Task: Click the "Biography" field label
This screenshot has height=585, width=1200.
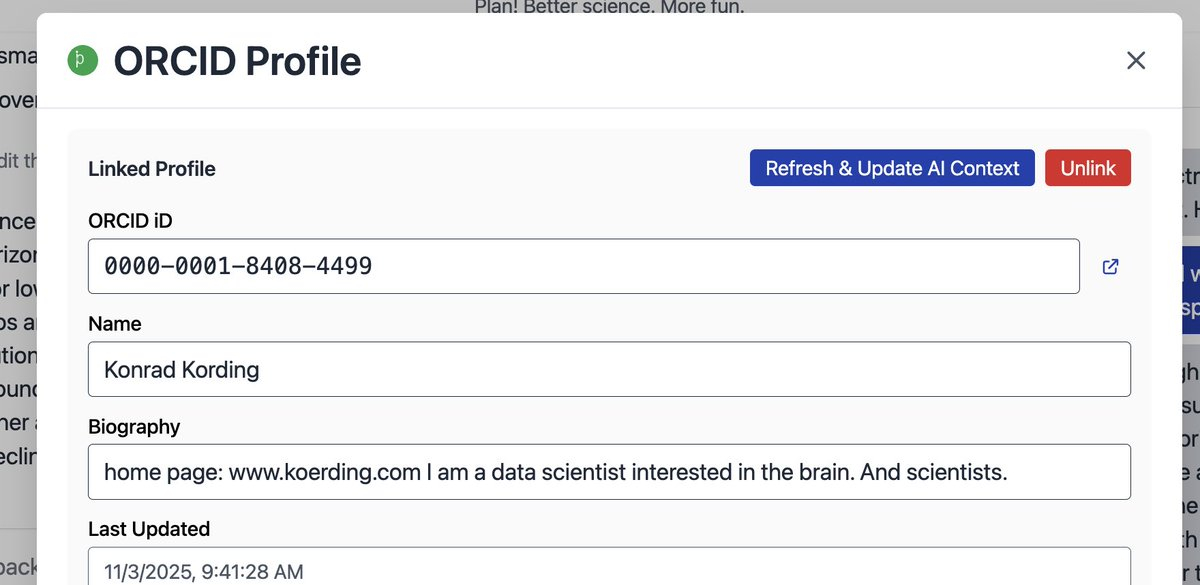Action: click(x=134, y=426)
